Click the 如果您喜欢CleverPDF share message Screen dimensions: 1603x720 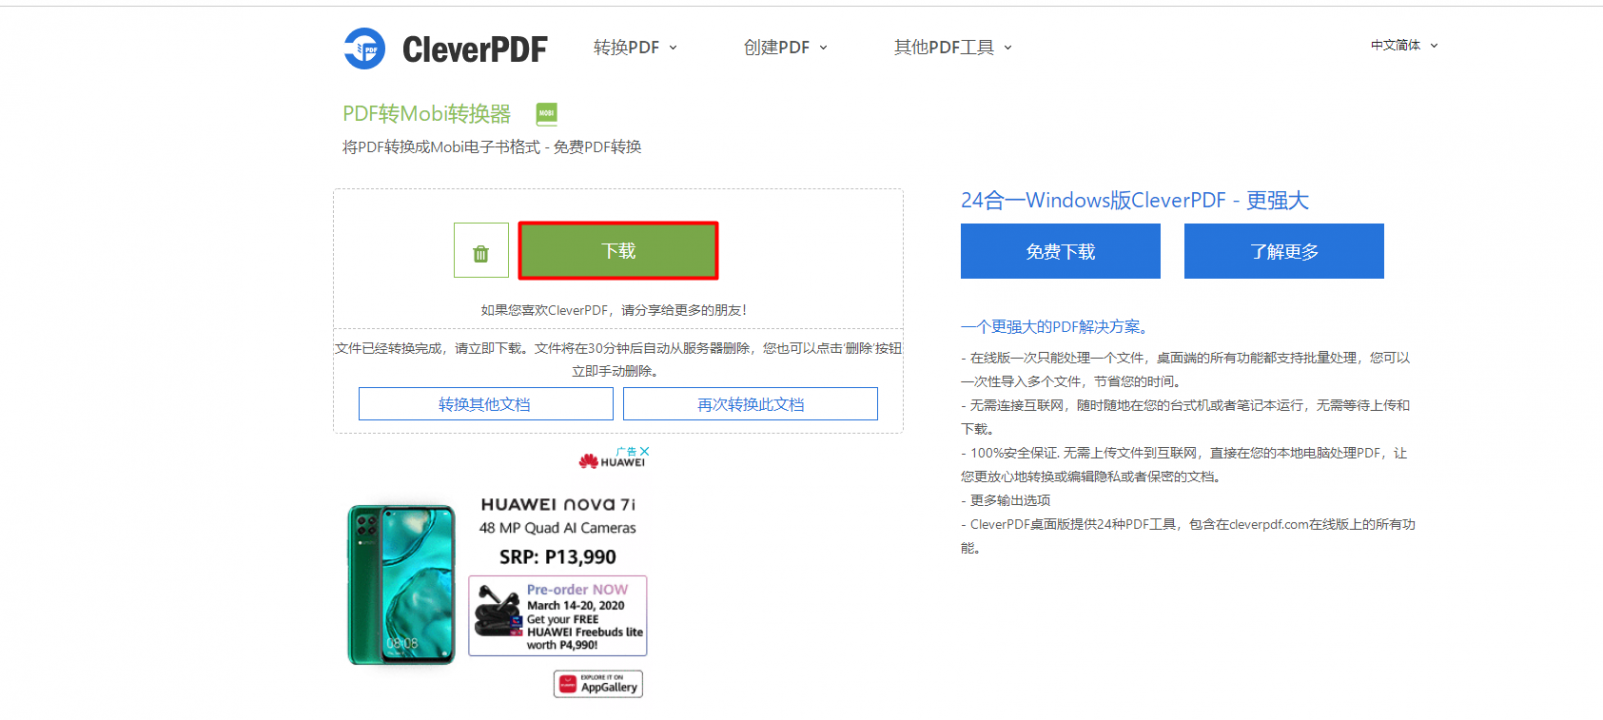tap(614, 310)
